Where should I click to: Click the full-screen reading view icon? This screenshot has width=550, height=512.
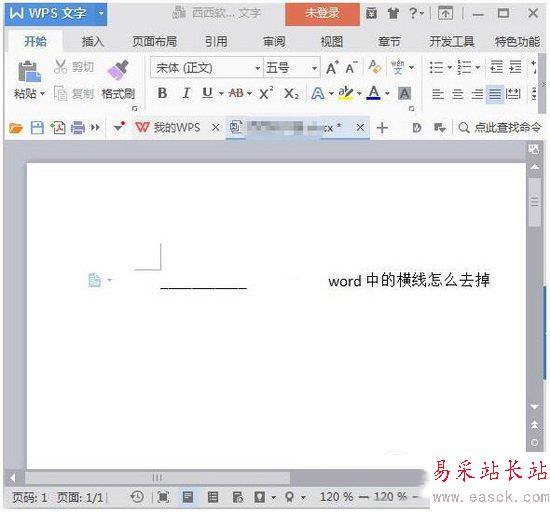click(163, 497)
